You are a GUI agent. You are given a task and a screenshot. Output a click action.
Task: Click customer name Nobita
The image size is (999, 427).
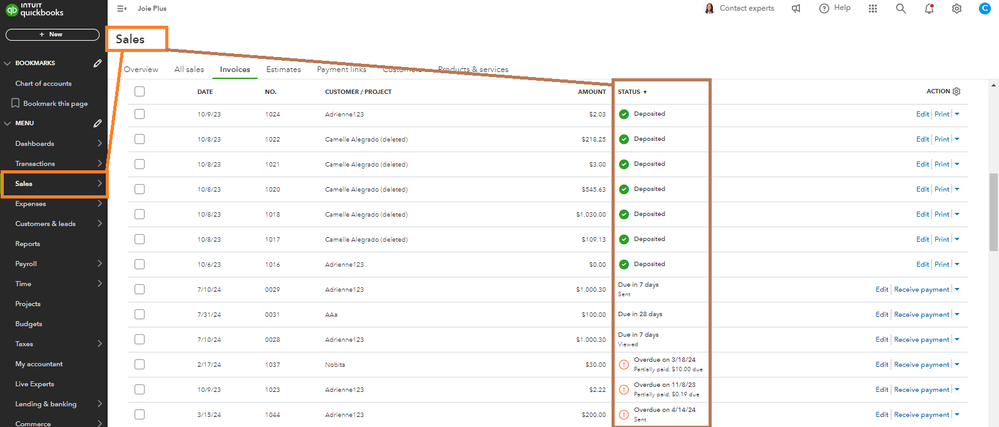click(335, 365)
